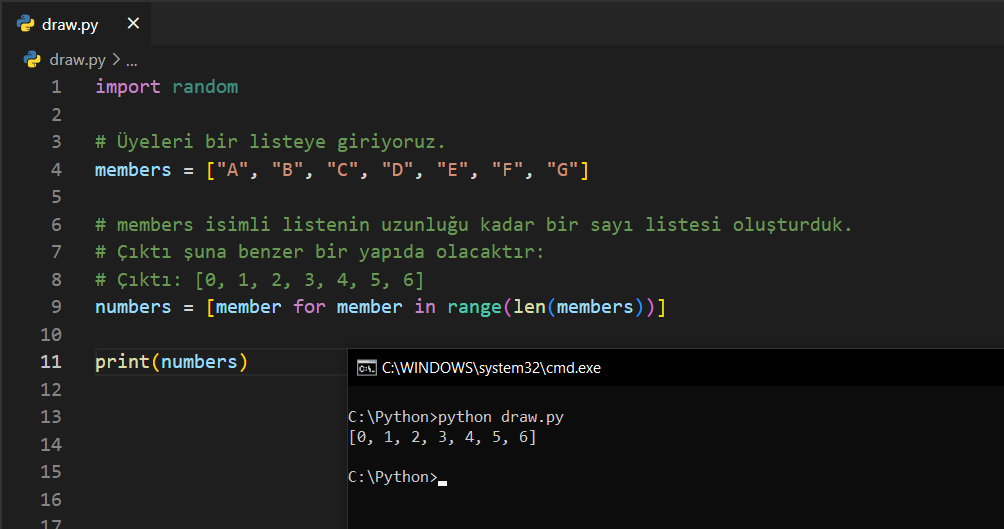
Task: Place cursor on the word random
Action: pyautogui.click(x=205, y=87)
